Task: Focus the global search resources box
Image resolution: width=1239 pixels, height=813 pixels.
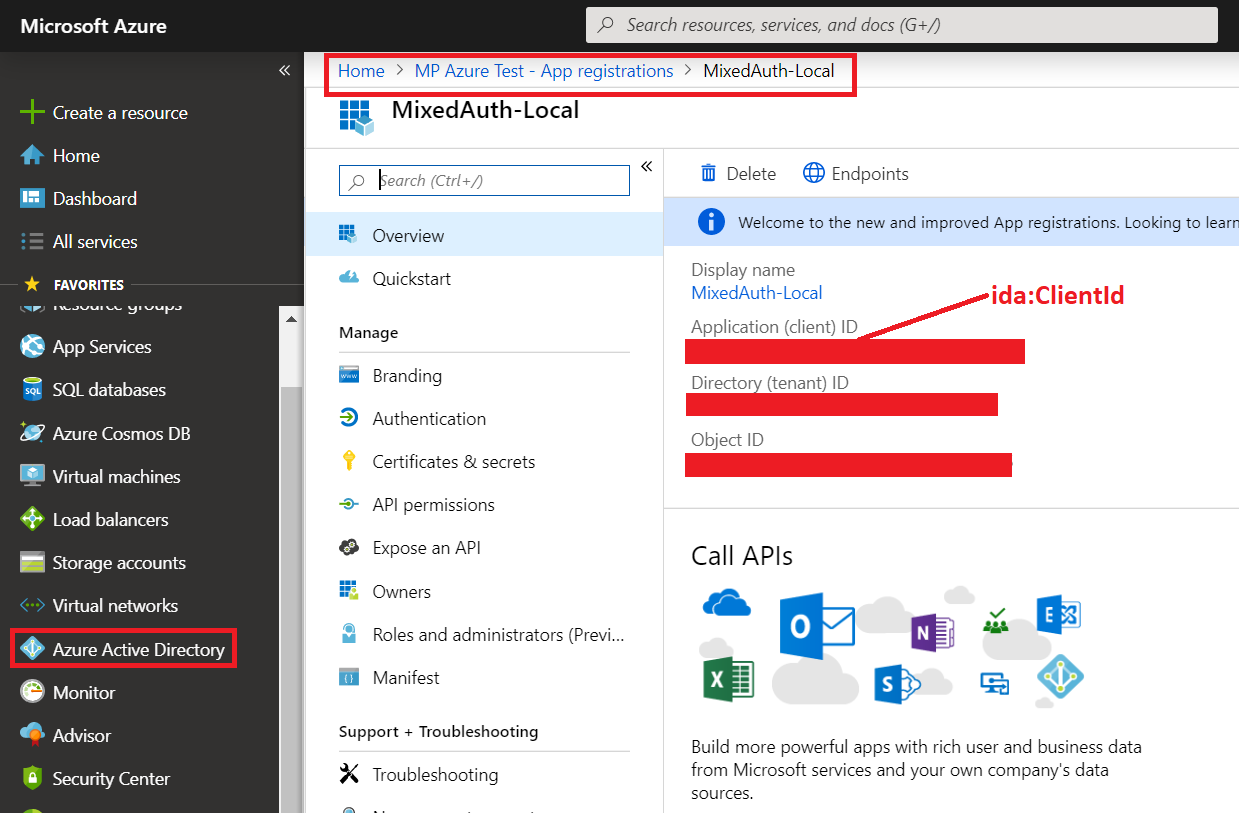Action: pyautogui.click(x=901, y=25)
